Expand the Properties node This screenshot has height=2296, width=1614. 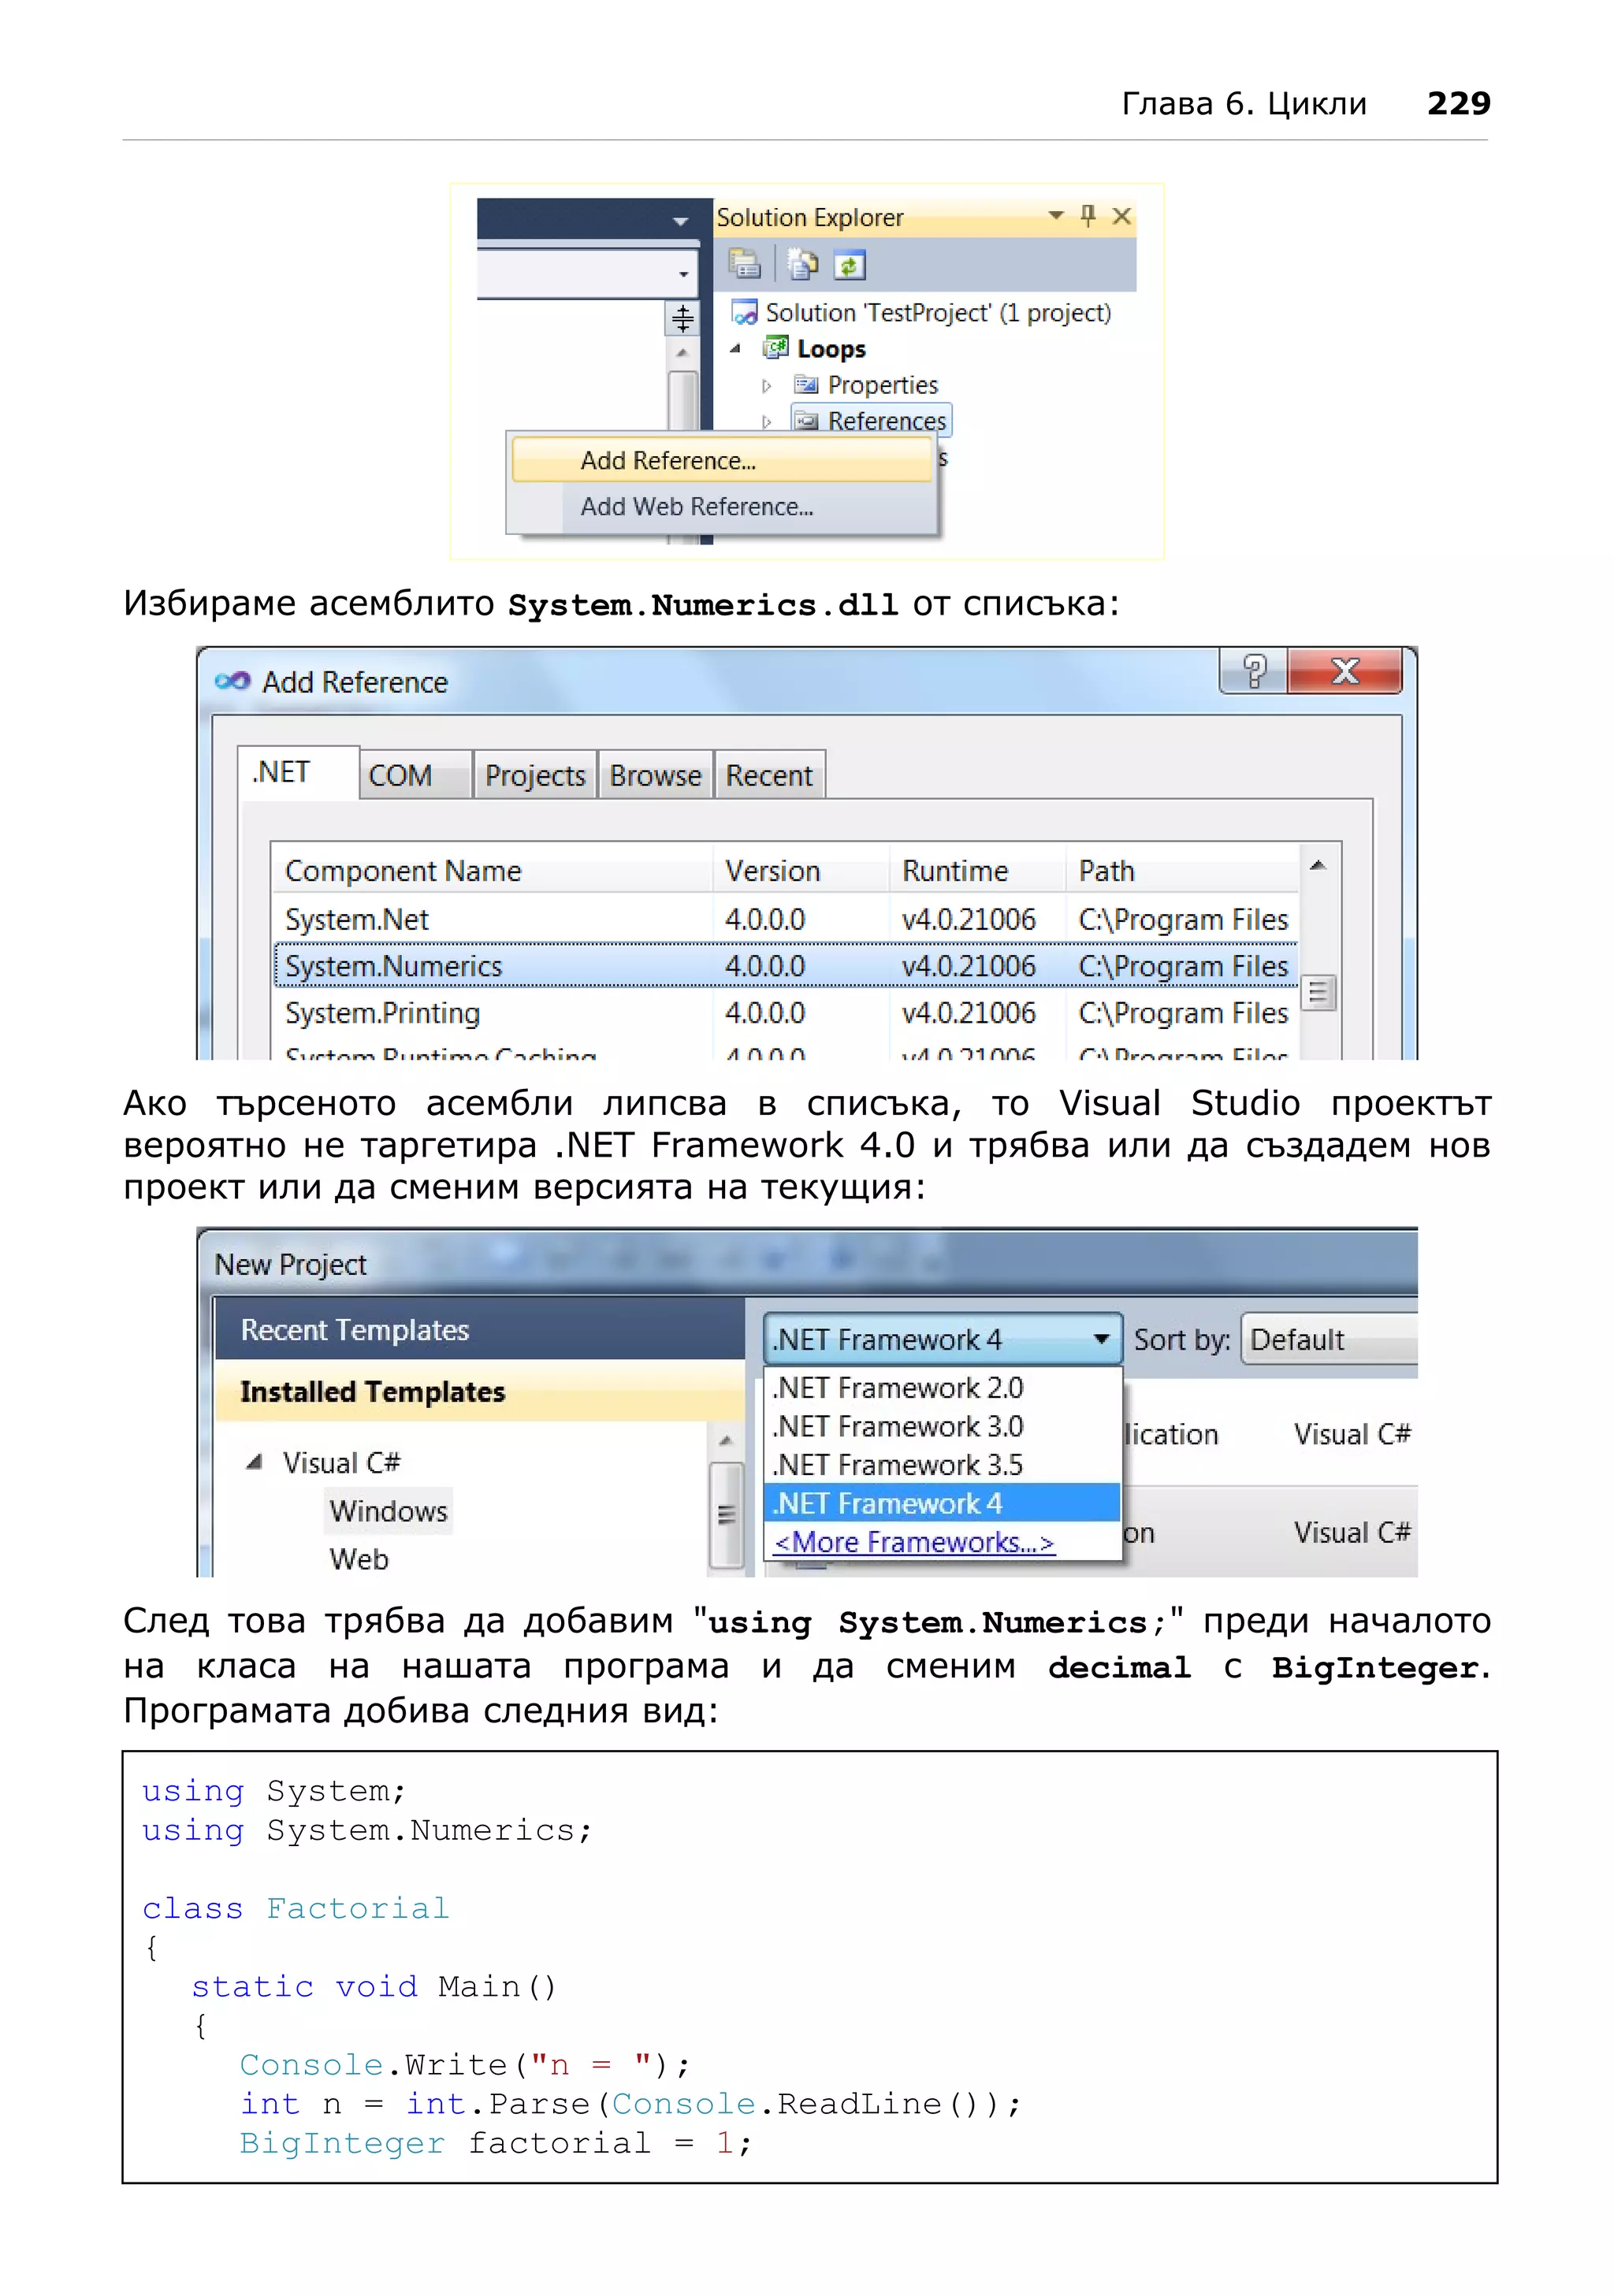767,385
